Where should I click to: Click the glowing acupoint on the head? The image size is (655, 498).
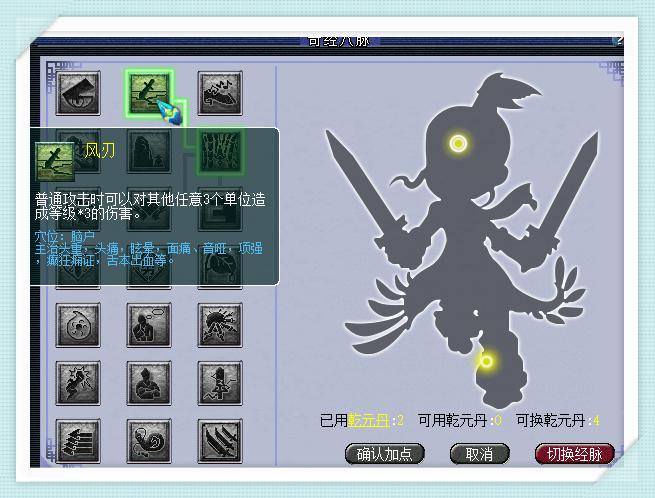[x=458, y=143]
